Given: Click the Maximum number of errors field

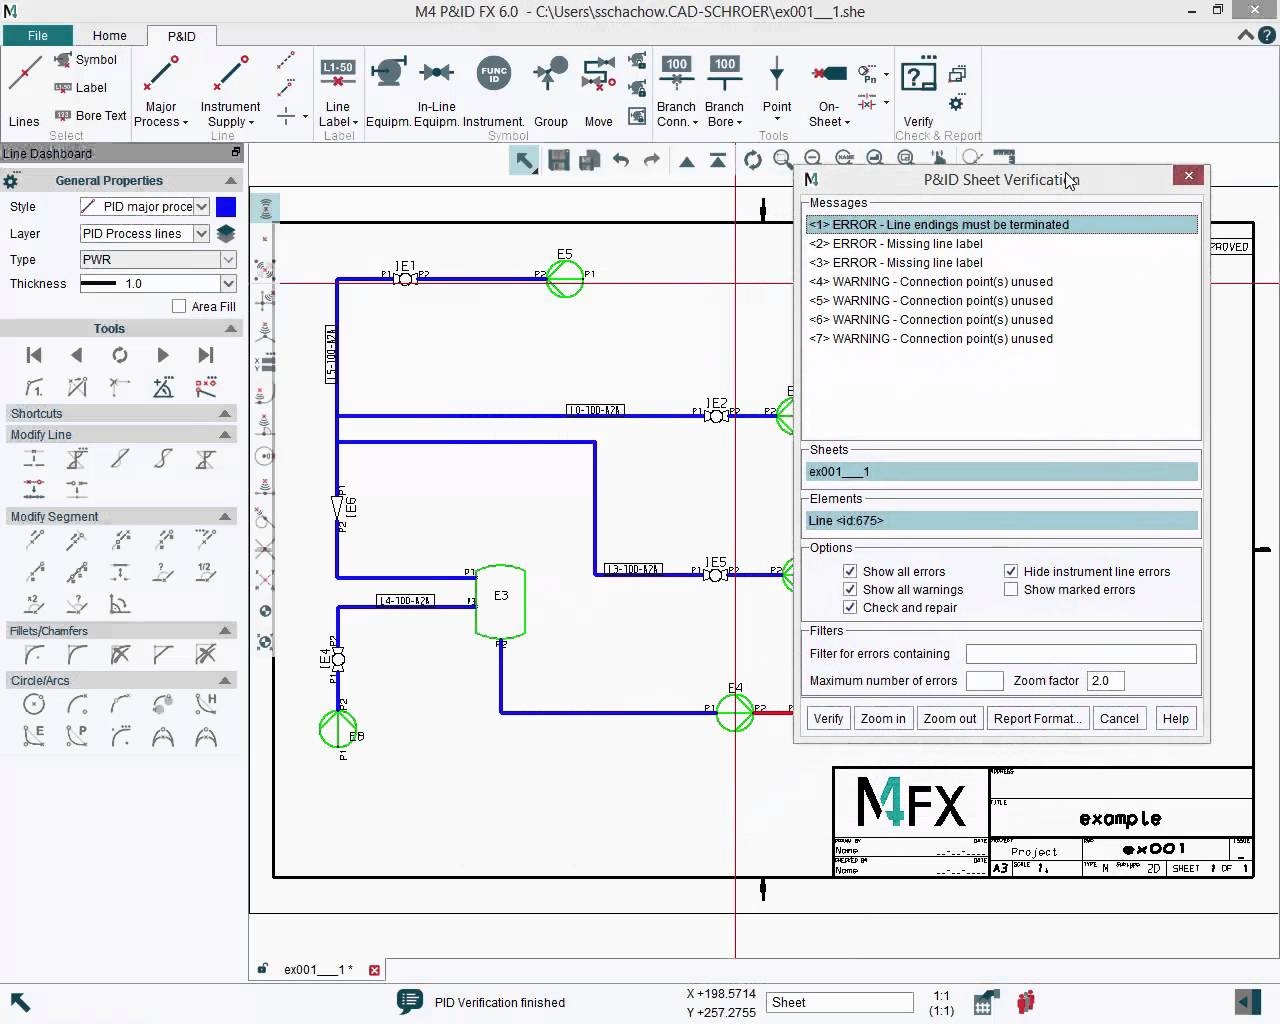Looking at the screenshot, I should pos(984,681).
